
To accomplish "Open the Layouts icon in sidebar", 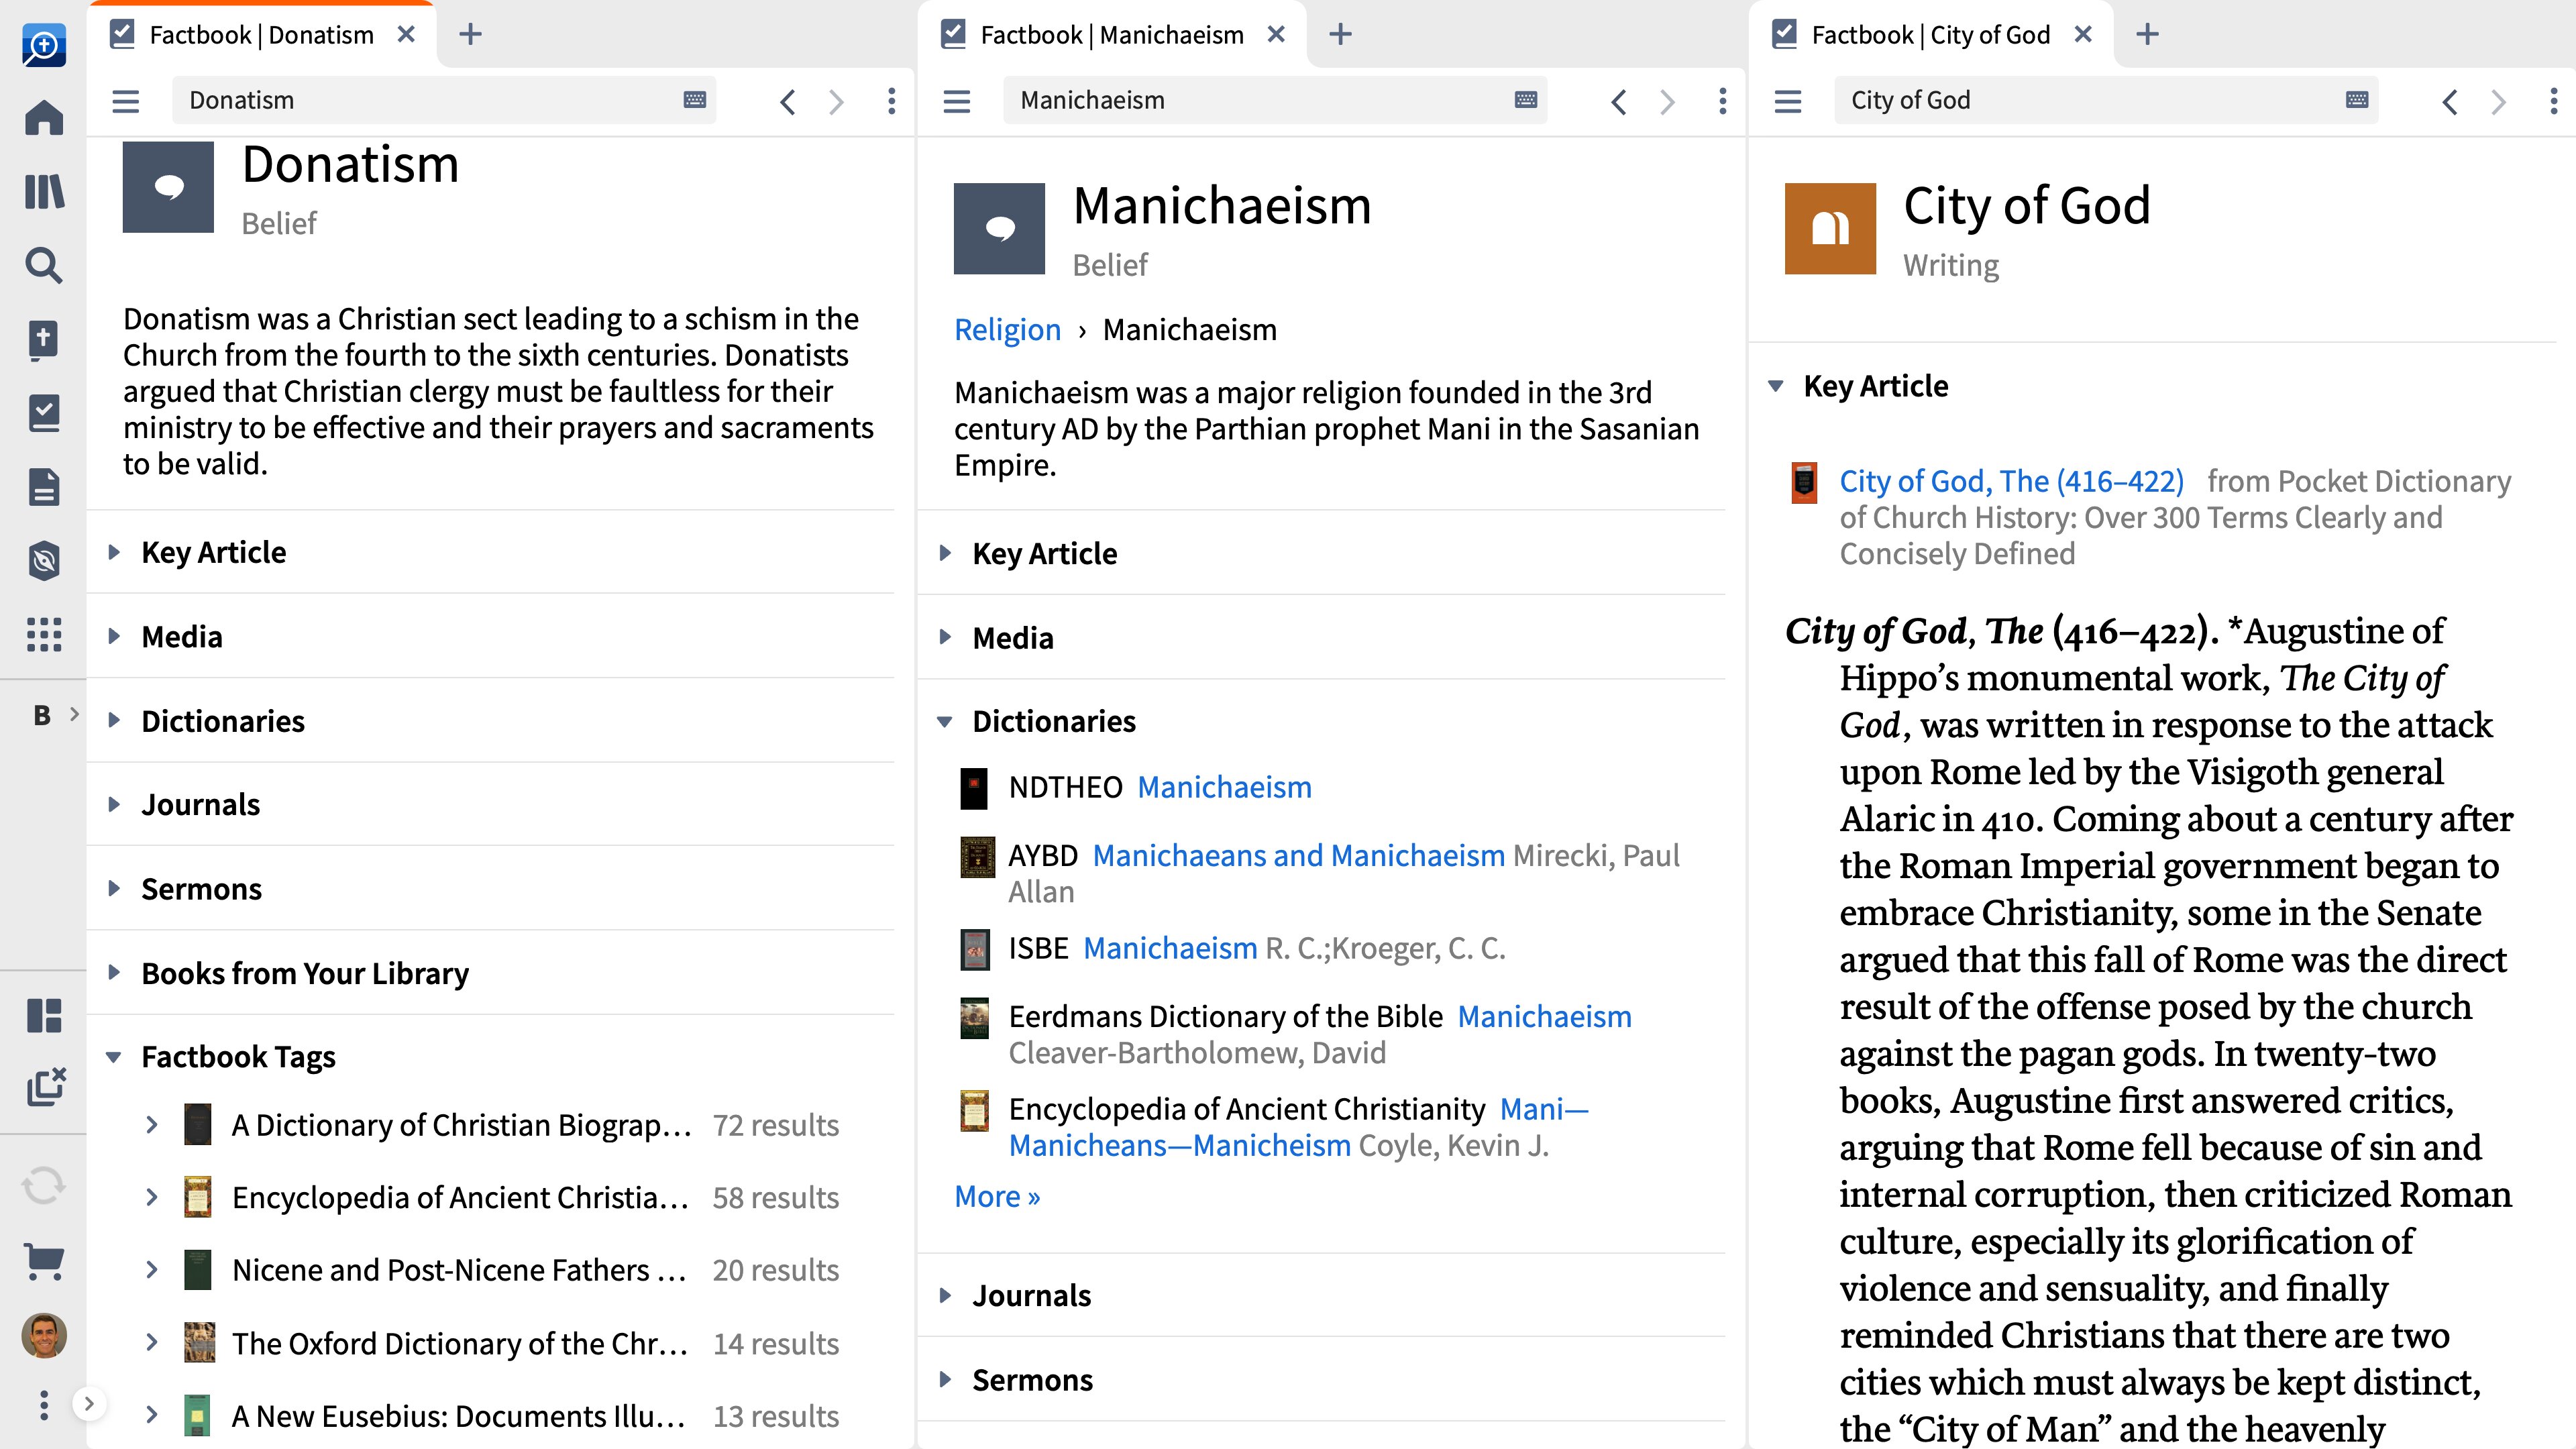I will pos(44,1015).
